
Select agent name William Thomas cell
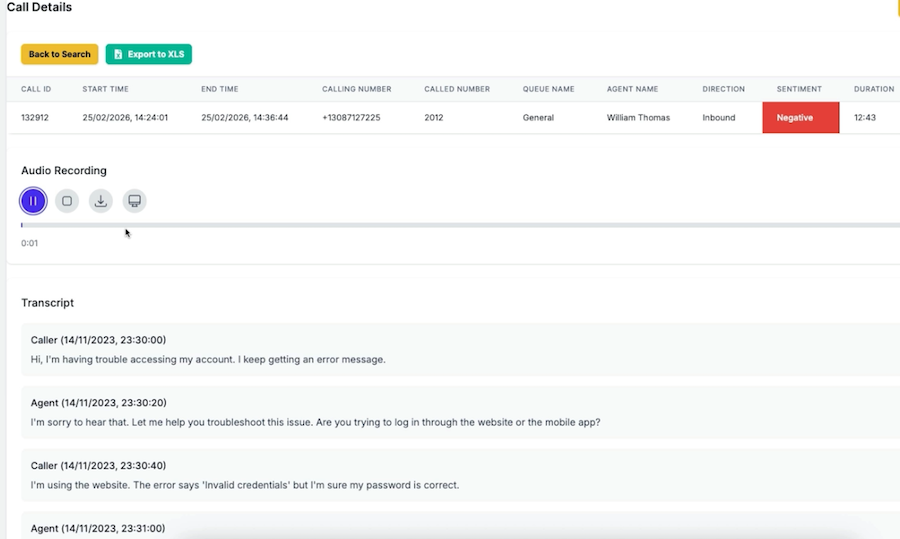638,117
